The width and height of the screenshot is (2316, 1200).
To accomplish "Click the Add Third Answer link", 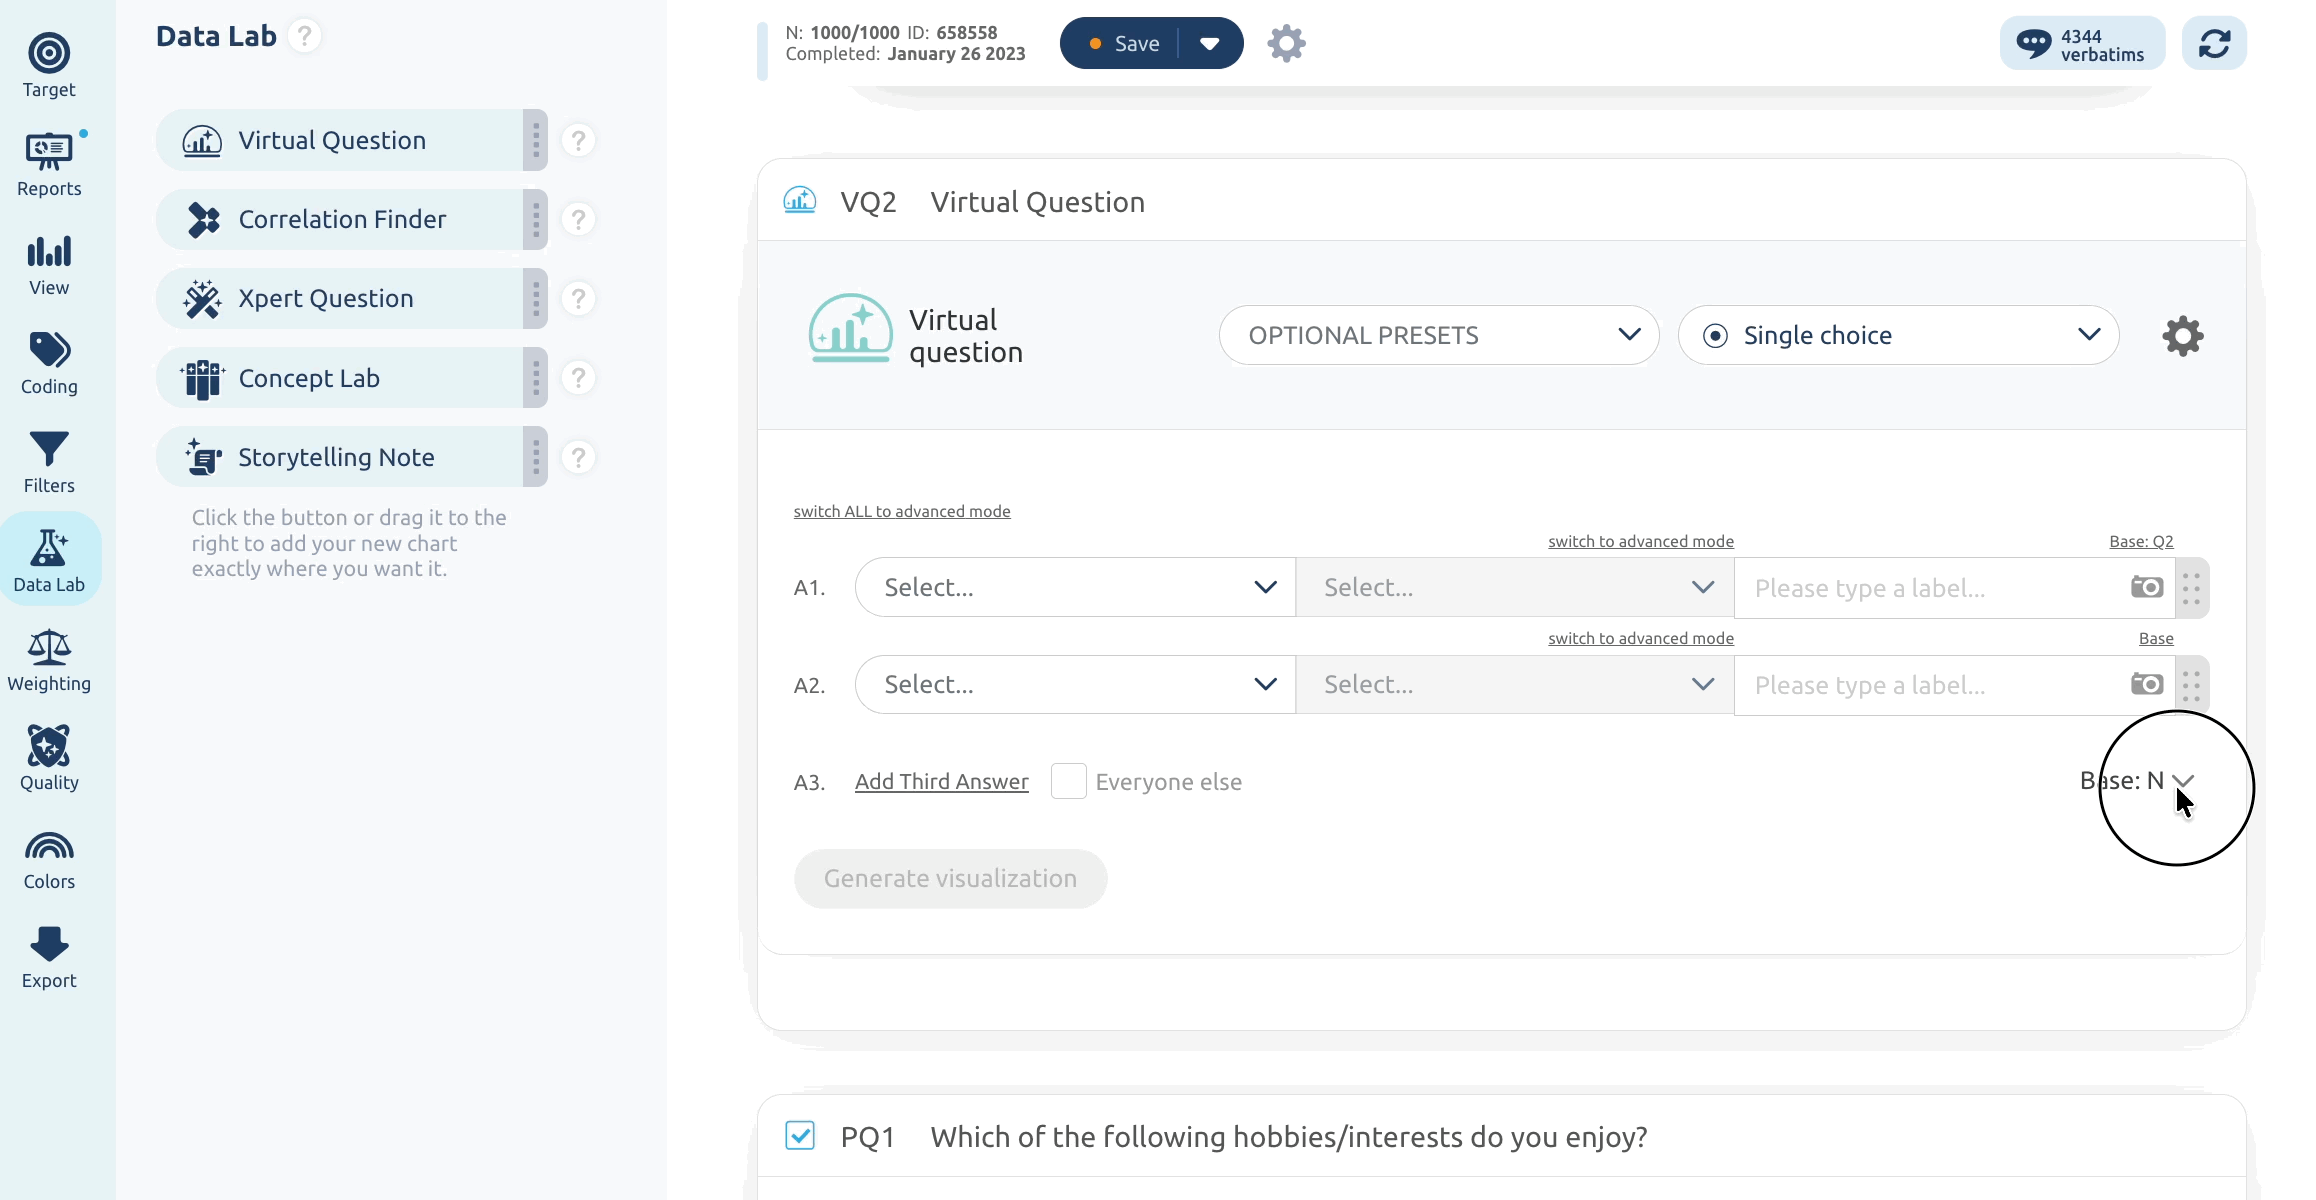I will (x=941, y=781).
